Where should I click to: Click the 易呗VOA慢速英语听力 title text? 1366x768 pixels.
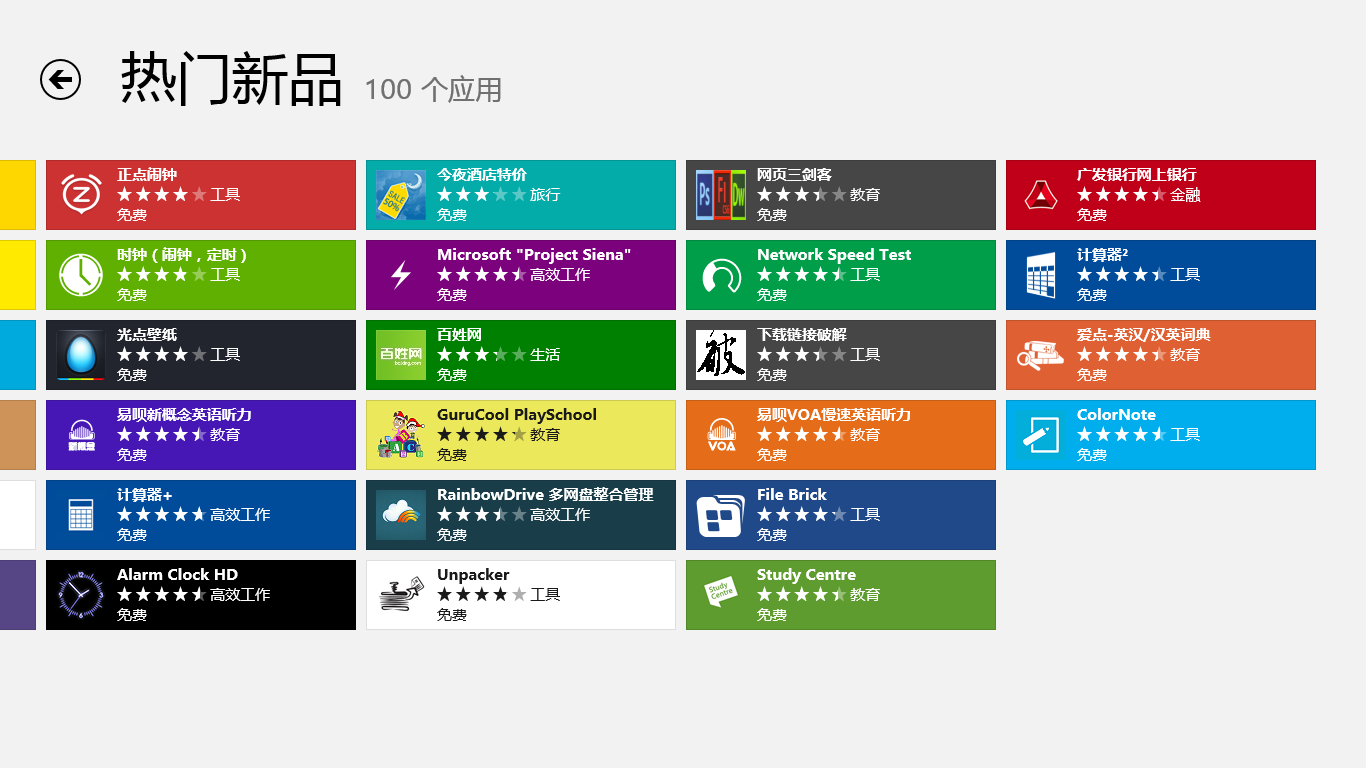click(834, 415)
